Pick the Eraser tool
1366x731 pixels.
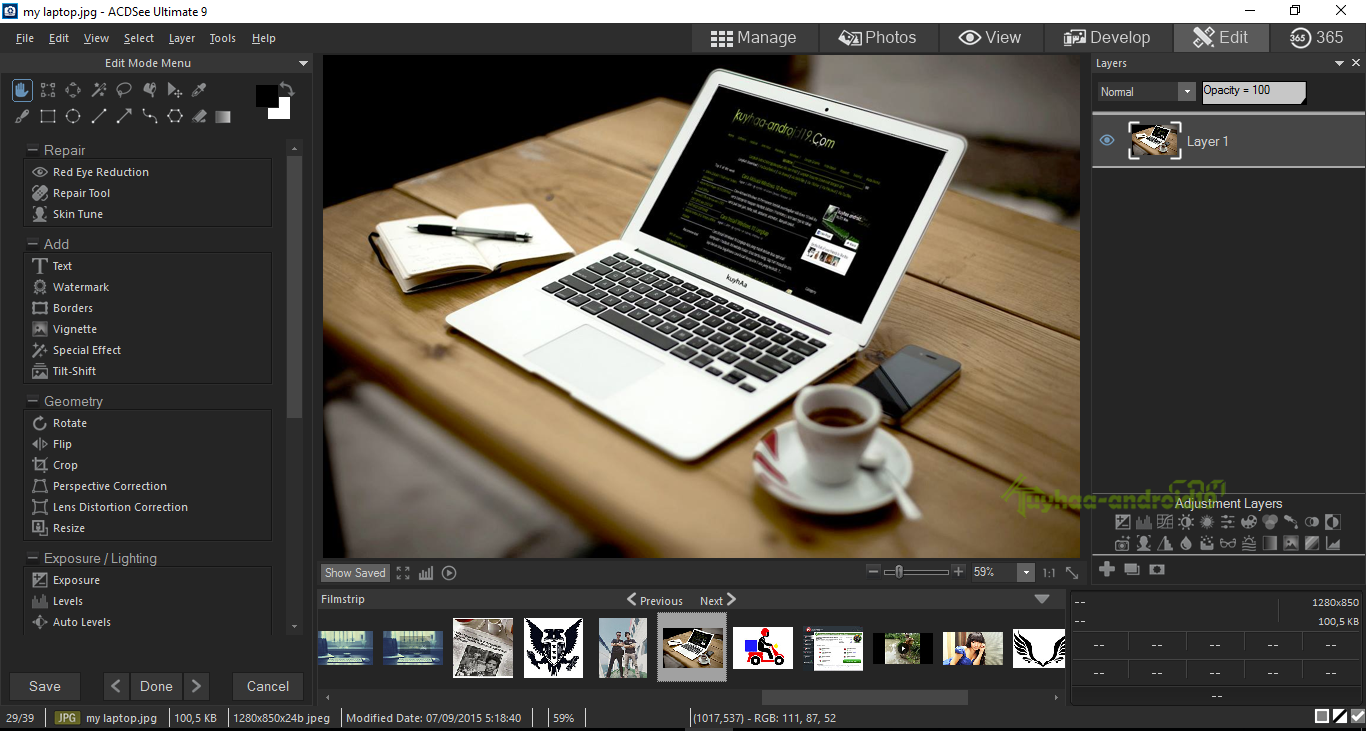point(199,117)
